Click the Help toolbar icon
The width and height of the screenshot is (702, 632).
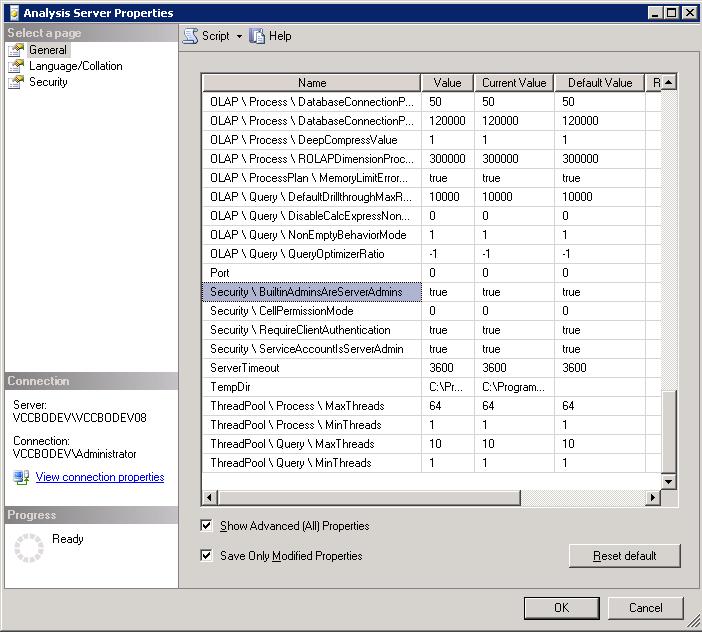point(258,36)
